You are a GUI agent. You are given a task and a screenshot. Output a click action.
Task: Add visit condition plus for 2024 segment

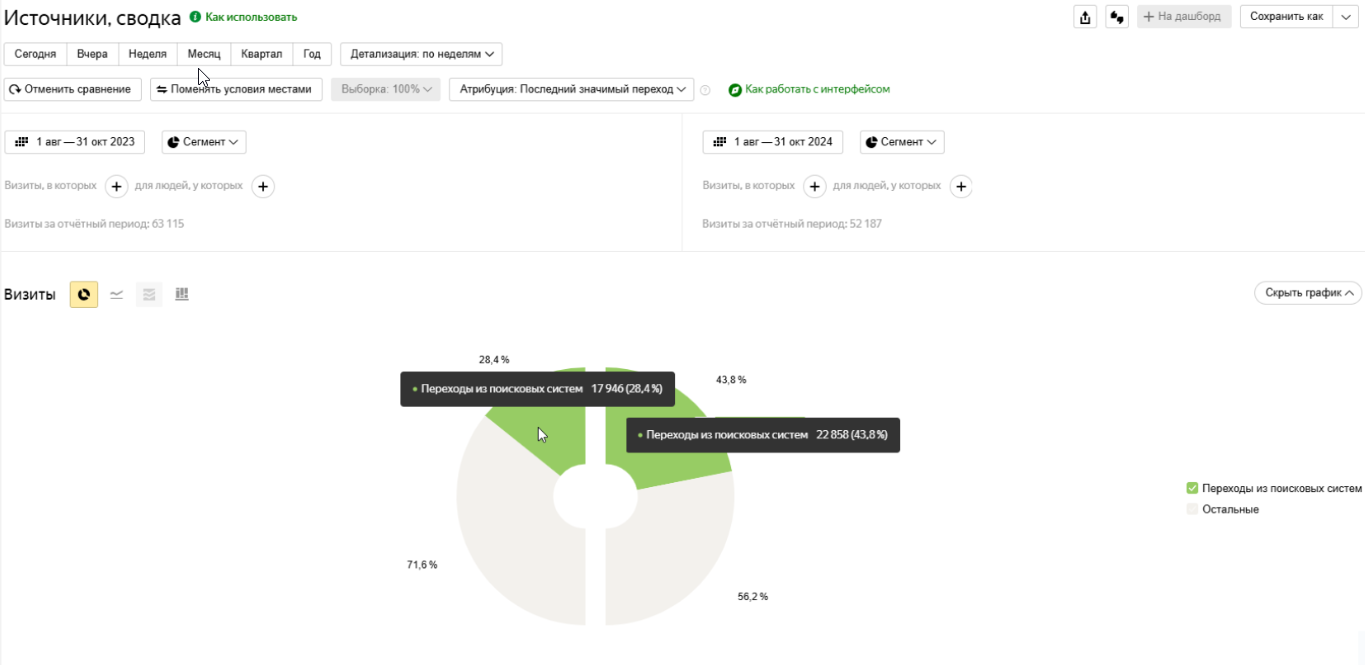pyautogui.click(x=815, y=186)
